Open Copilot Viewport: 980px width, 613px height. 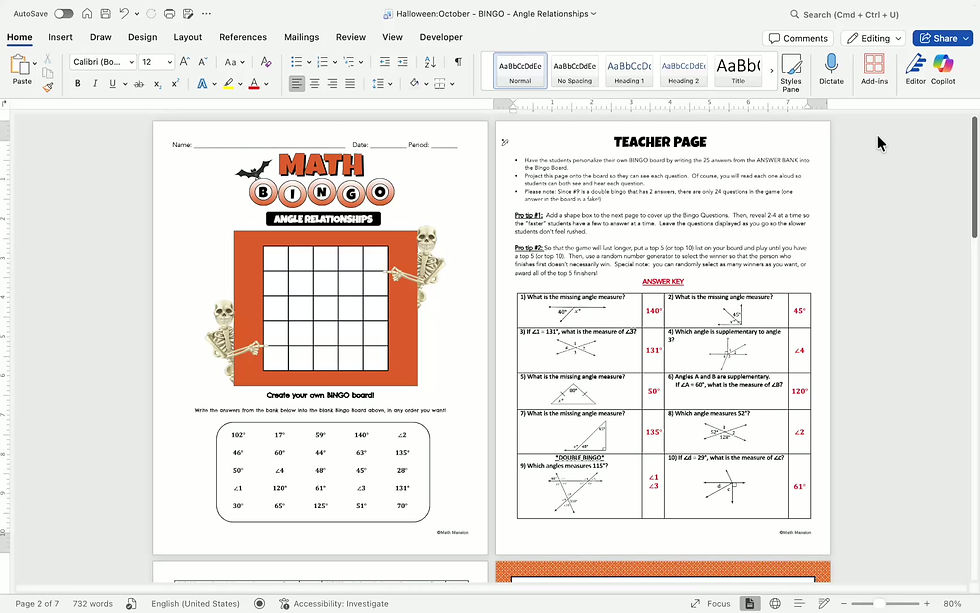point(942,69)
